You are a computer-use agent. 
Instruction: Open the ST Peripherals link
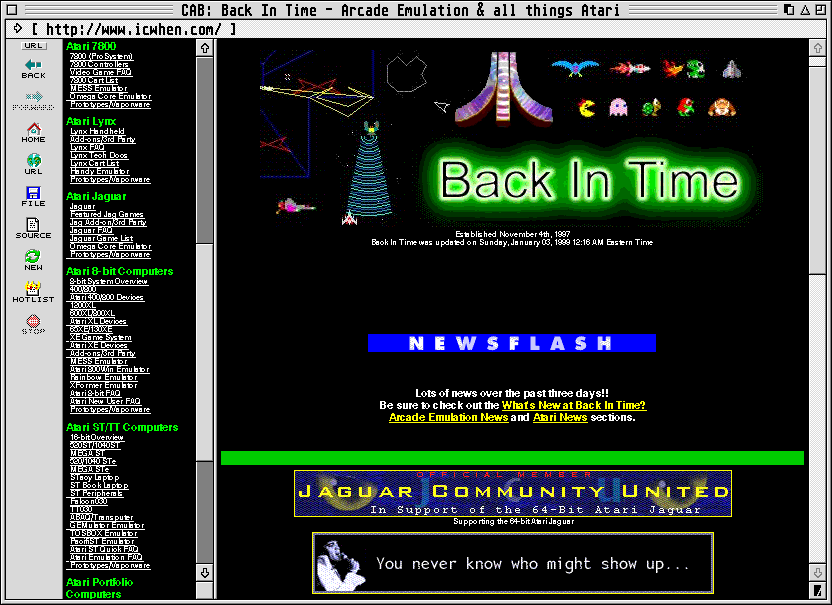pyautogui.click(x=97, y=493)
